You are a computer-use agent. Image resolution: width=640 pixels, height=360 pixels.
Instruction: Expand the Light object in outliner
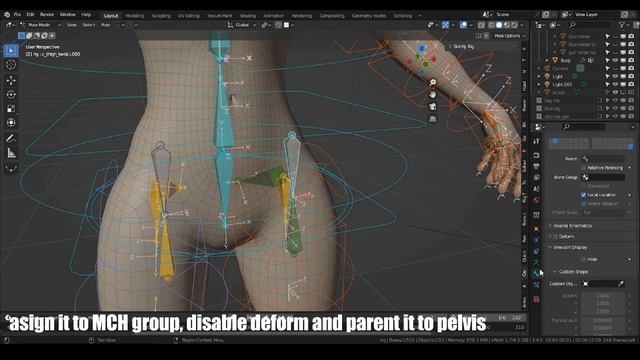[539, 76]
